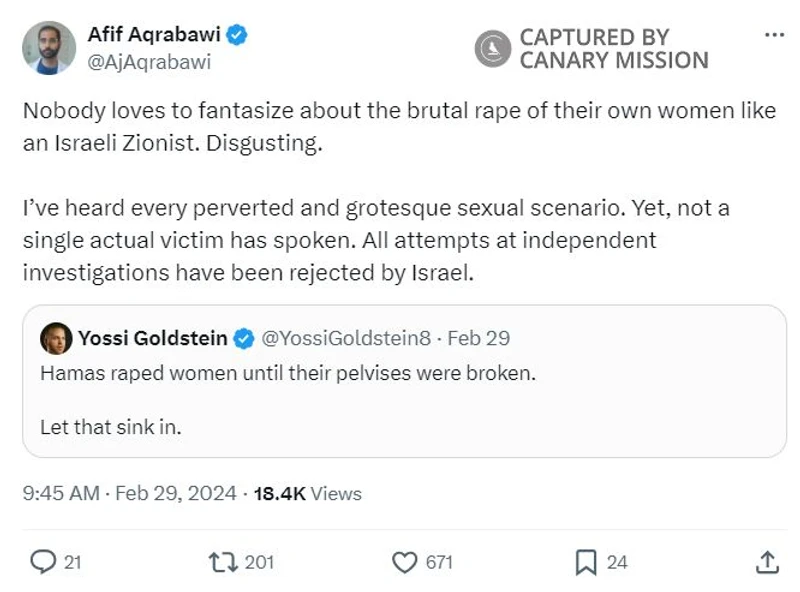Click the 9:45 AM · Feb 29, 2024 timestamp
Screen dimensions: 800x592
129,493
